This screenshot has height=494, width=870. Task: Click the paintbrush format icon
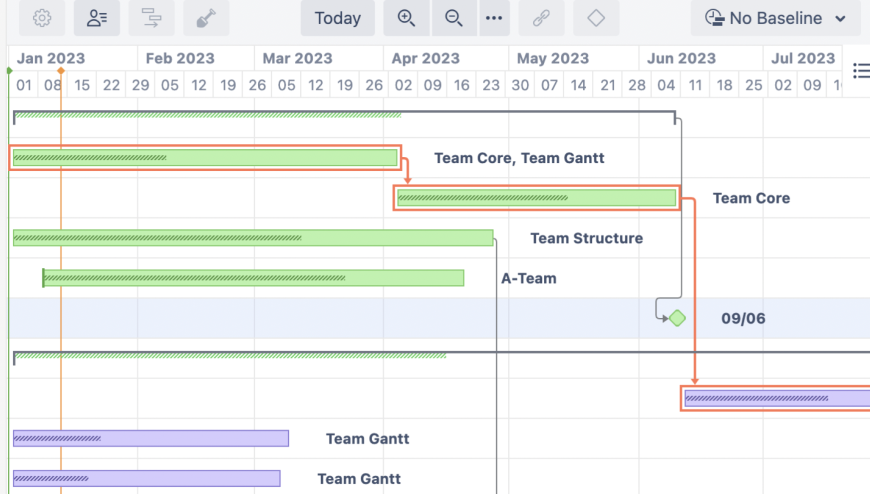pos(206,18)
